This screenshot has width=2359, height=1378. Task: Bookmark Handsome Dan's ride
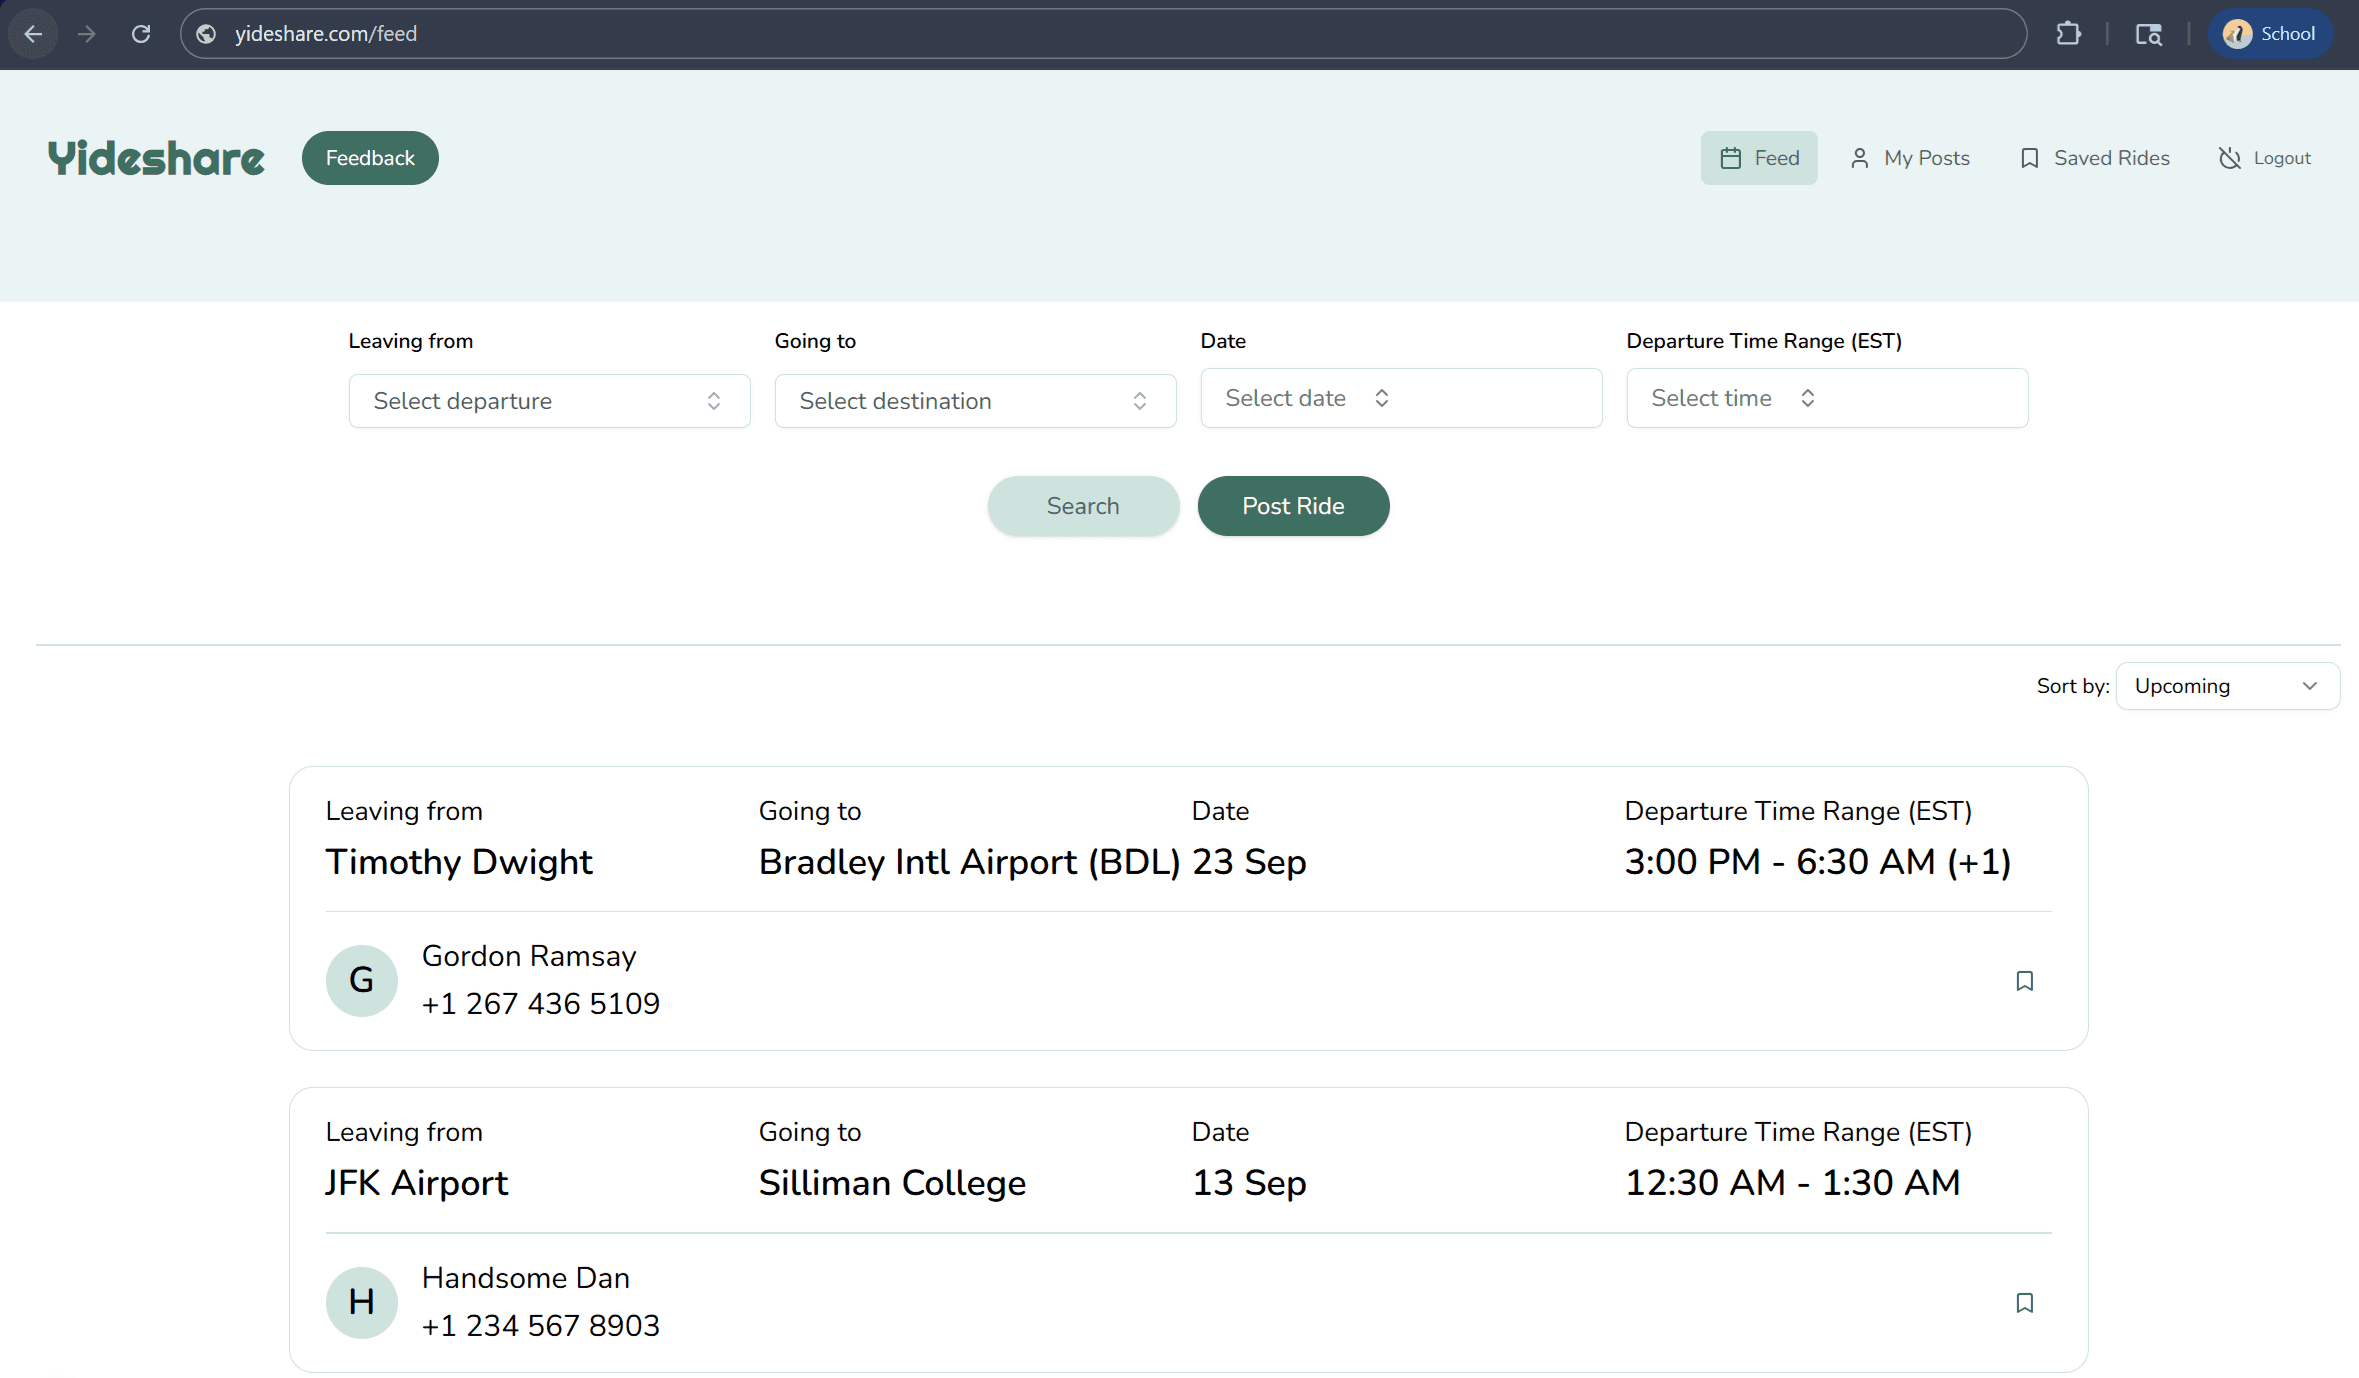[x=2025, y=1302]
